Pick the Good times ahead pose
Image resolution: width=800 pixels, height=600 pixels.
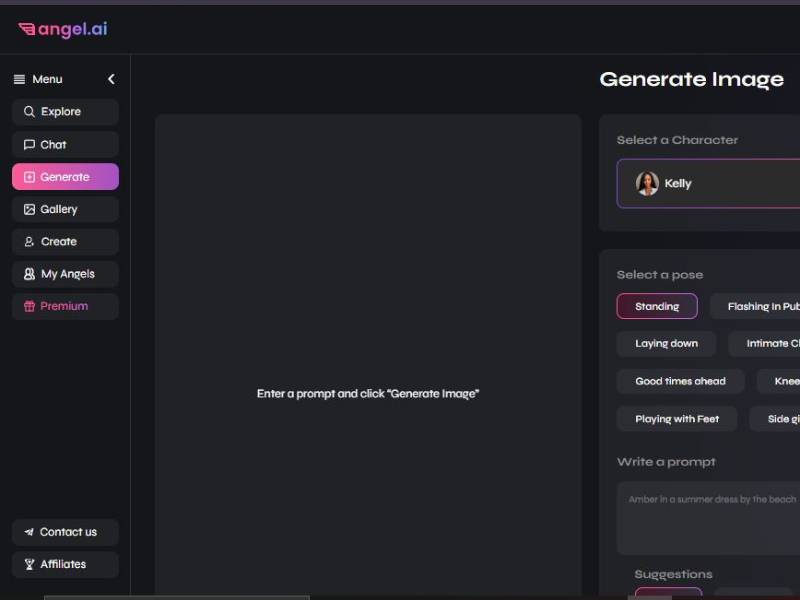[680, 381]
